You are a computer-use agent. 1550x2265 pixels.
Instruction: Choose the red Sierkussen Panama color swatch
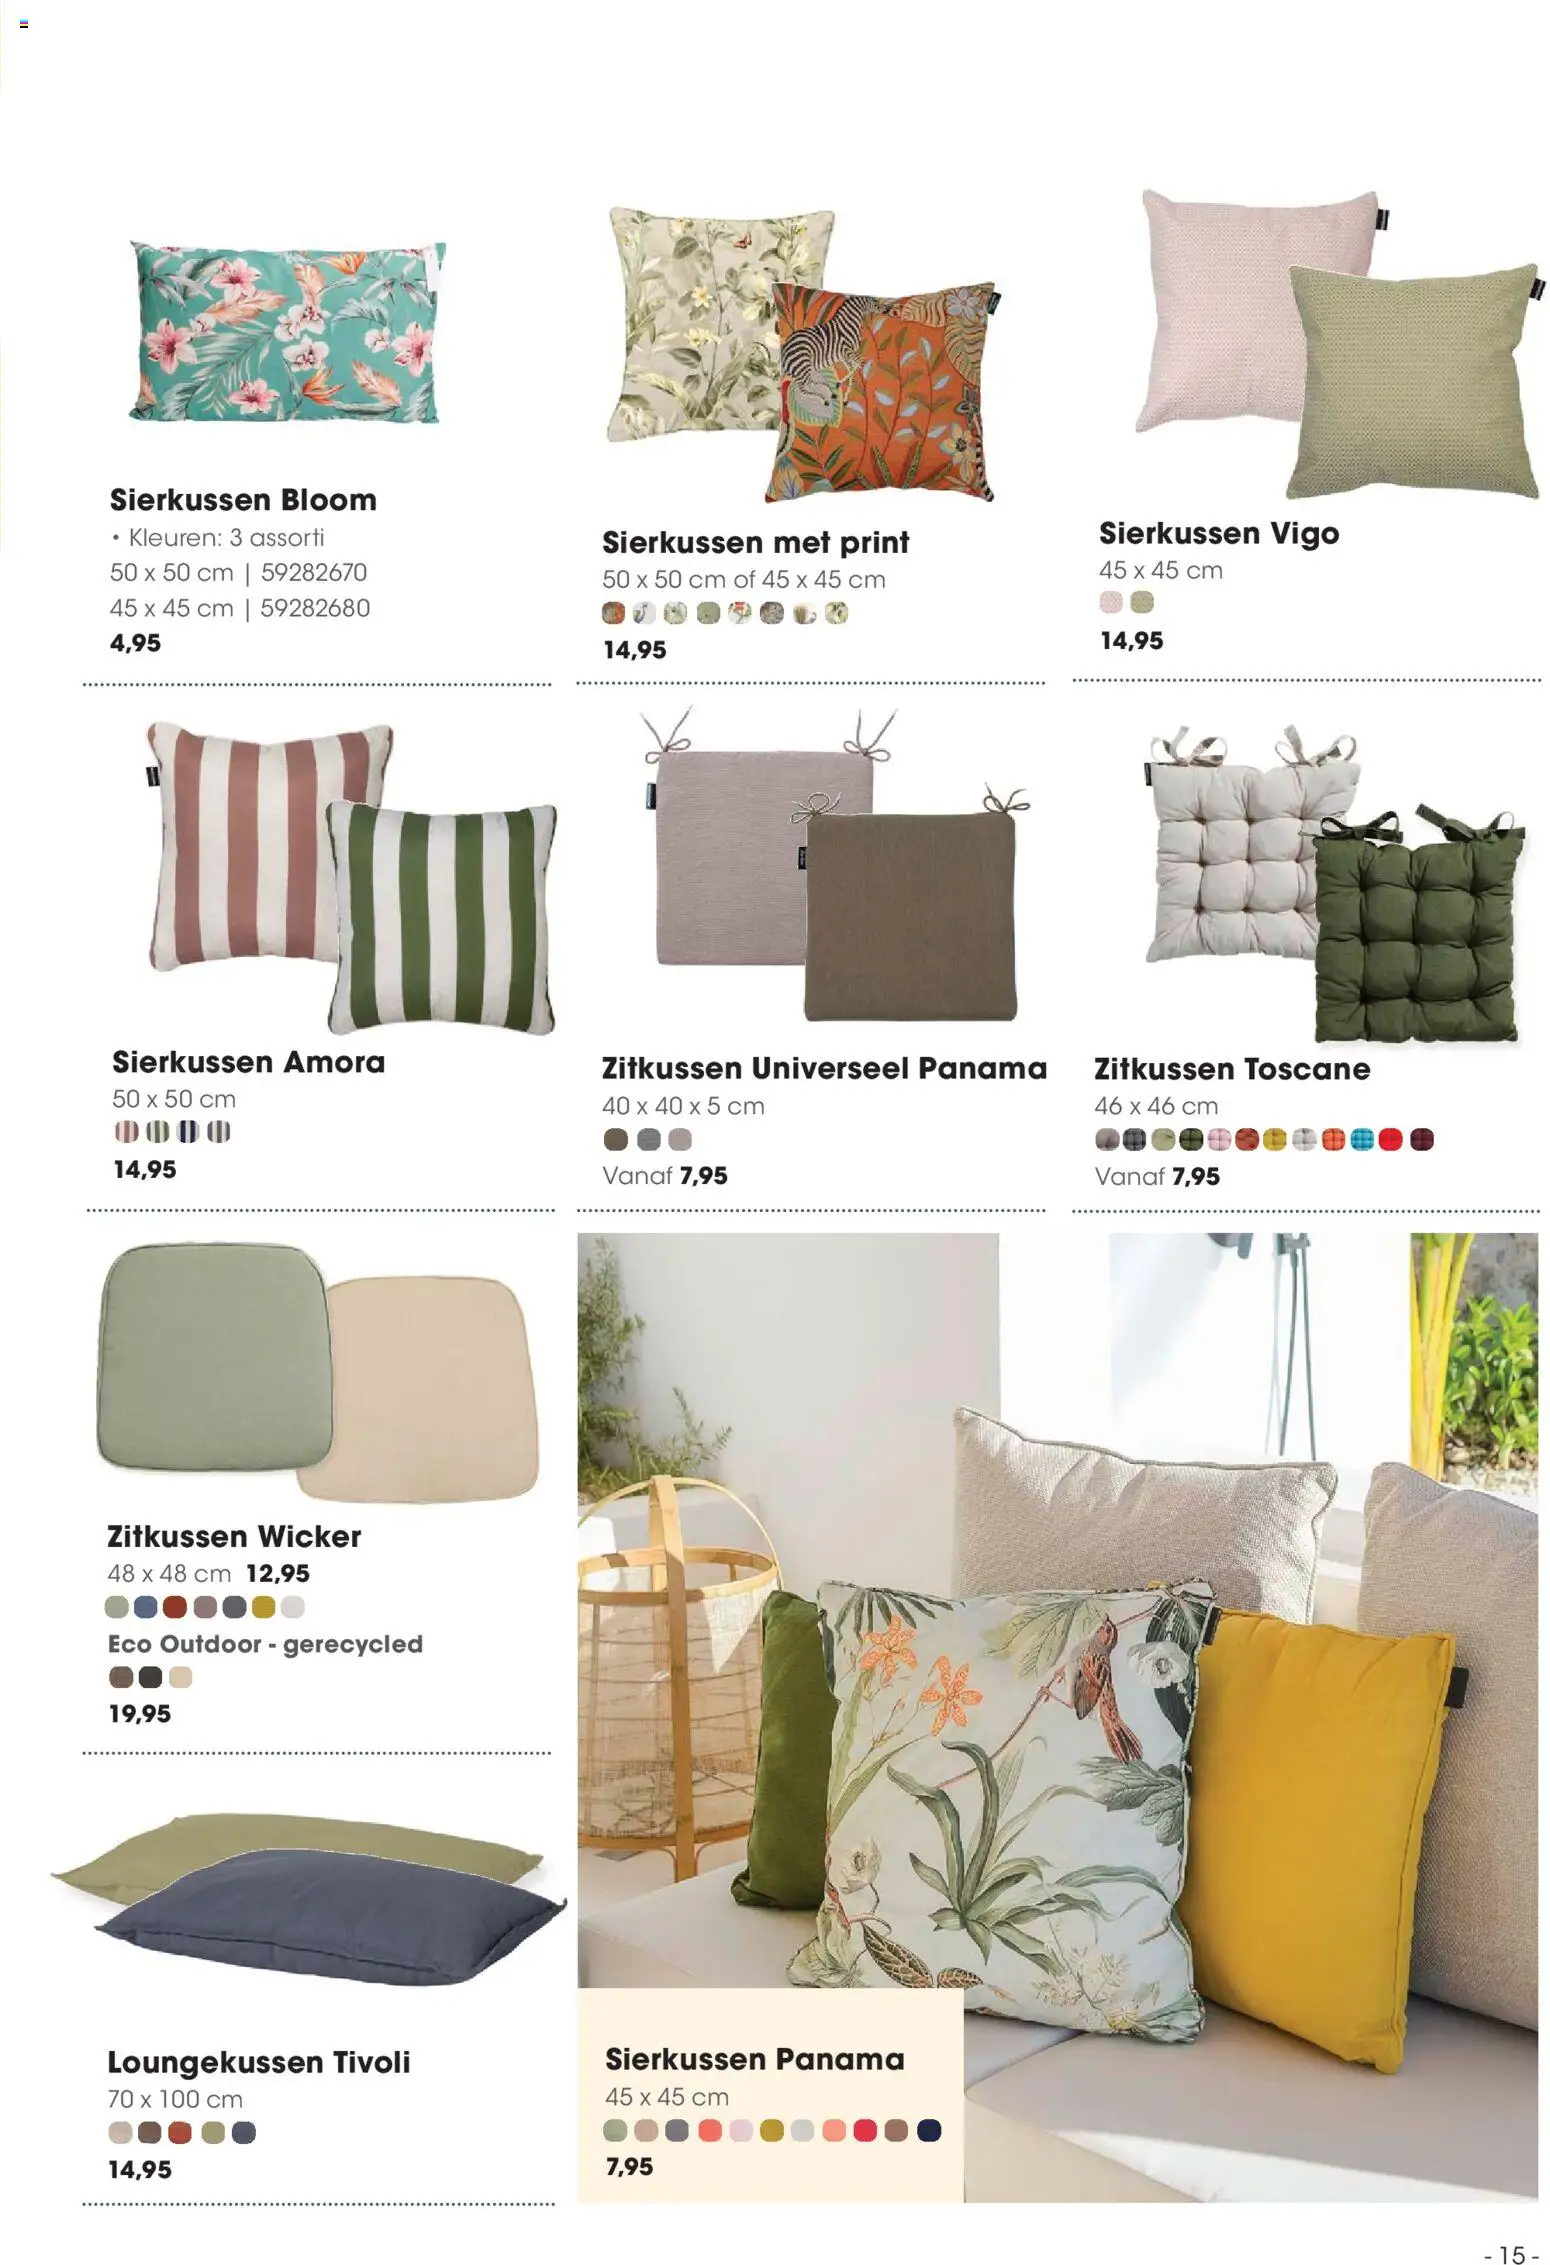(x=865, y=2131)
